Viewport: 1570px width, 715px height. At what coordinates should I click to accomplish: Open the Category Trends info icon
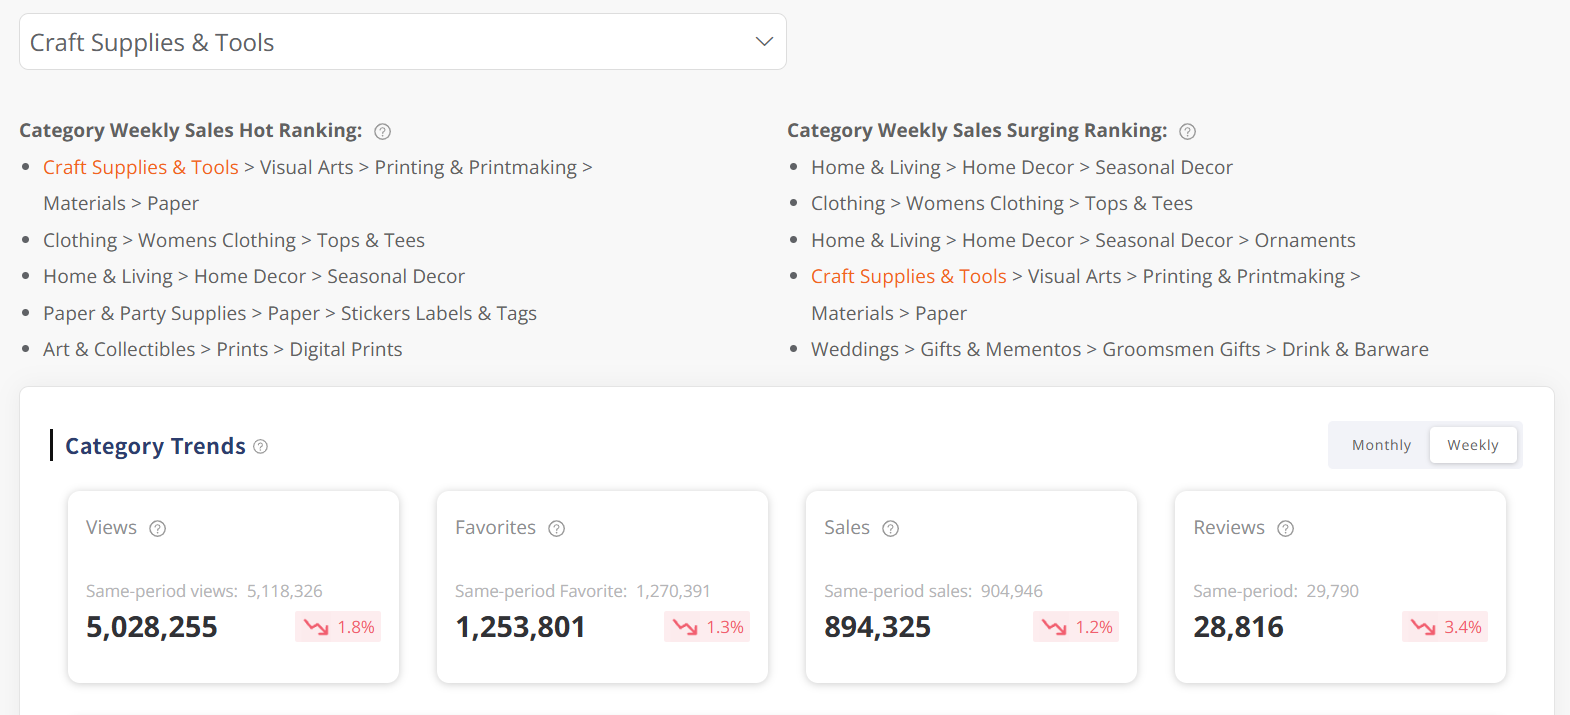(260, 446)
